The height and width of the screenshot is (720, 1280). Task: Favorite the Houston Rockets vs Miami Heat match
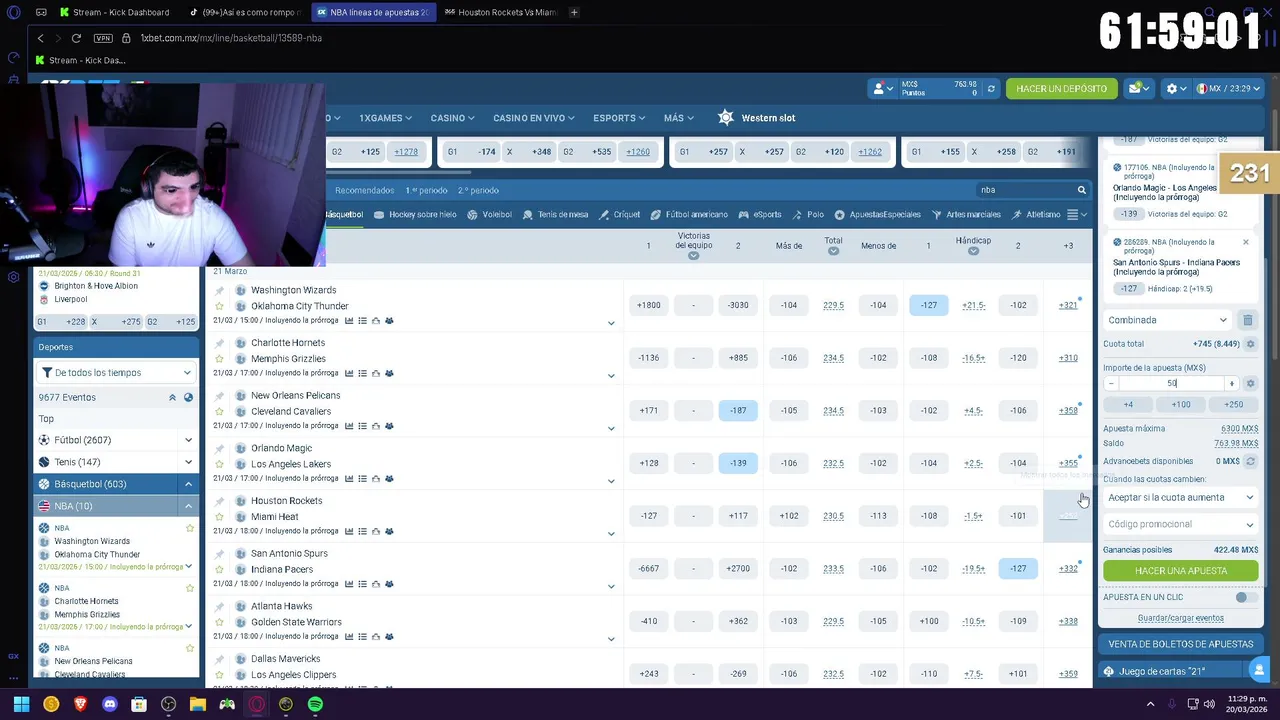coord(219,517)
